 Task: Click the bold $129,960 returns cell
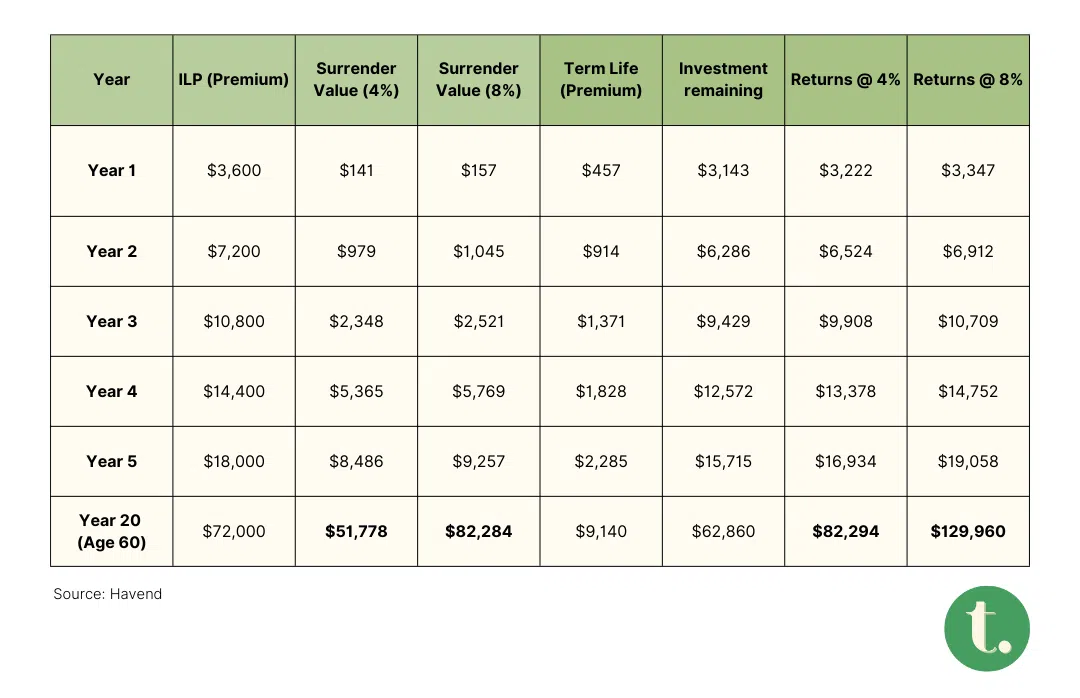968,532
